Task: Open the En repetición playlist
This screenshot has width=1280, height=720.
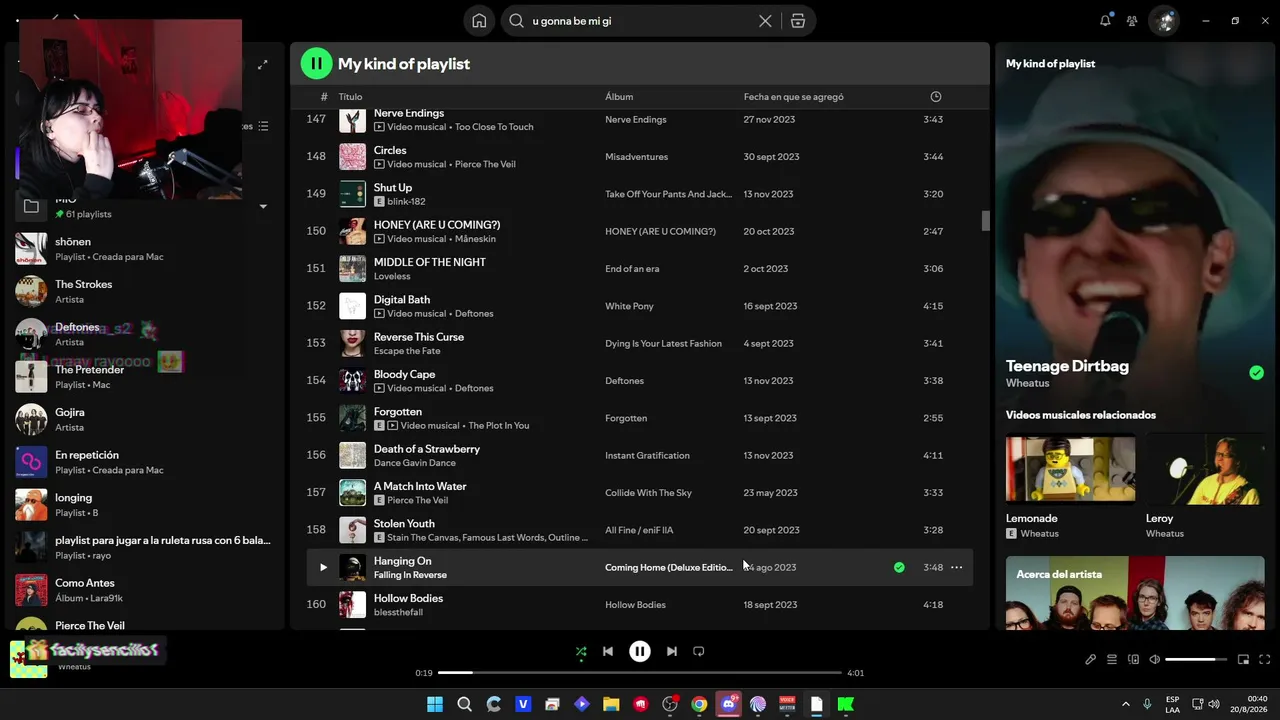Action: [145, 462]
